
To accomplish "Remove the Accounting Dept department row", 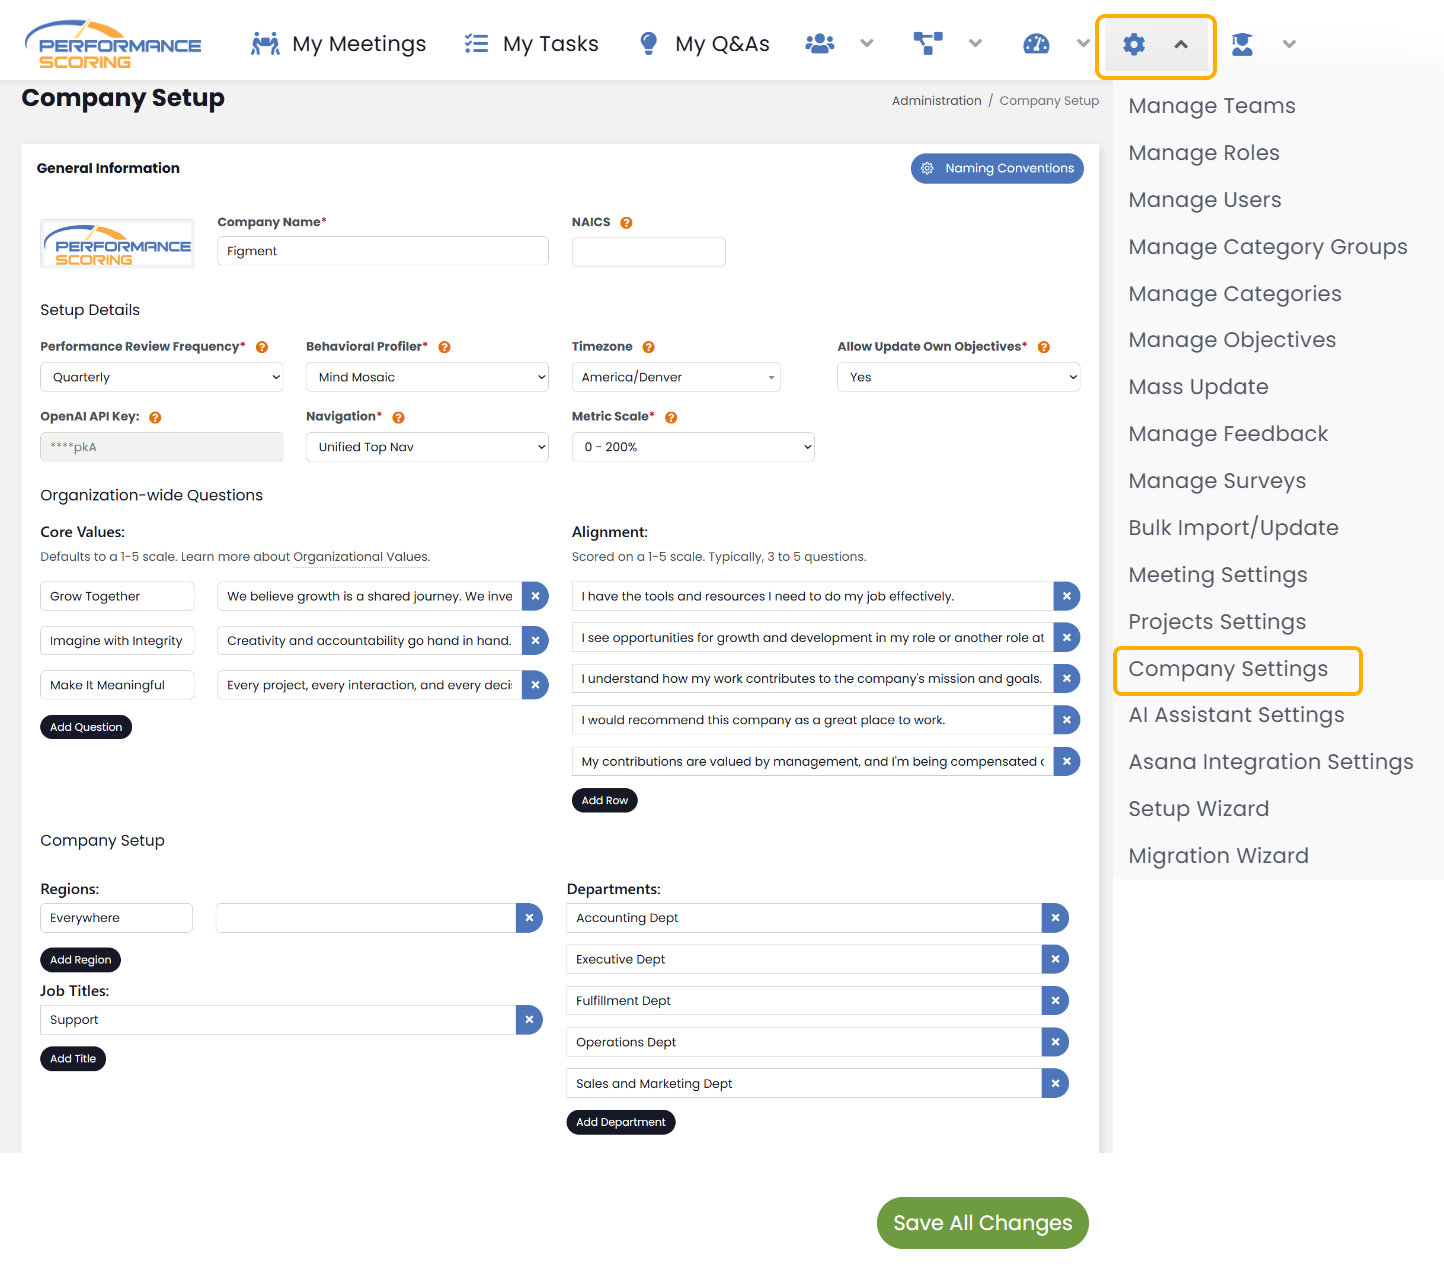I will (1055, 918).
